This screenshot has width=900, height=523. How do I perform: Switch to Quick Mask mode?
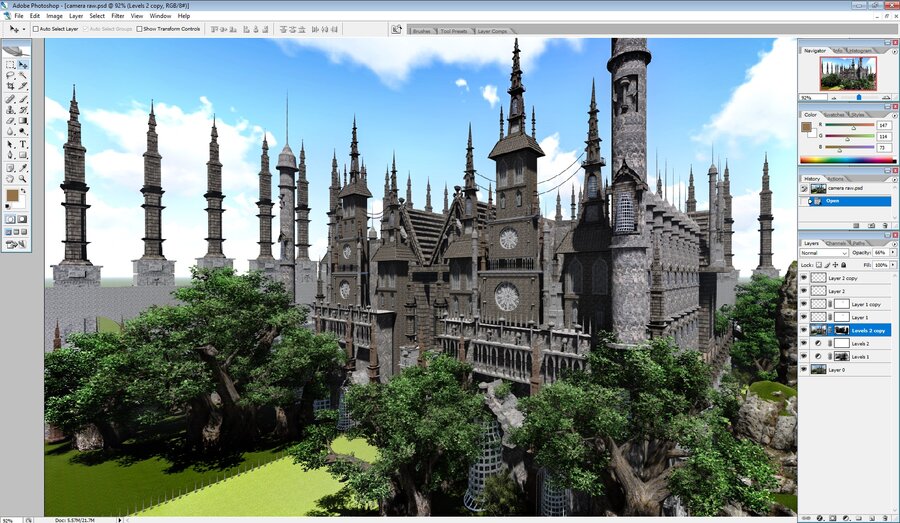pyautogui.click(x=22, y=219)
